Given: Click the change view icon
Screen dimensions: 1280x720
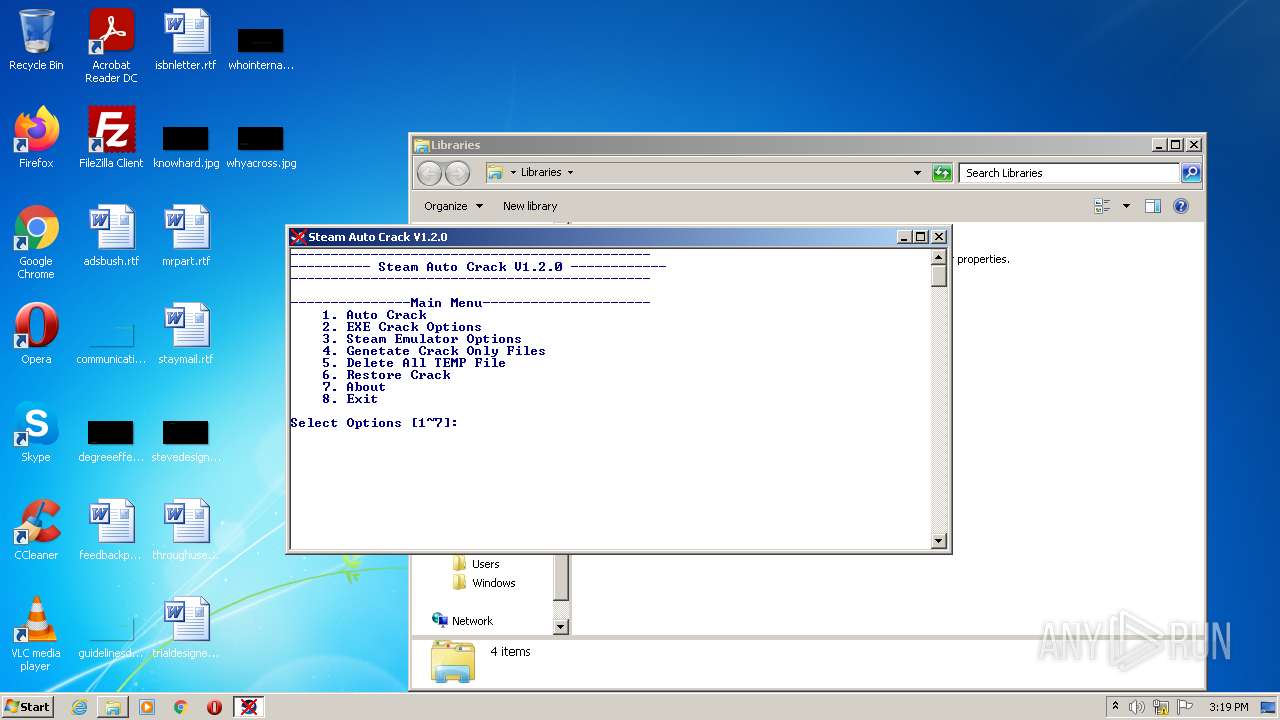Looking at the screenshot, I should click(x=1103, y=206).
